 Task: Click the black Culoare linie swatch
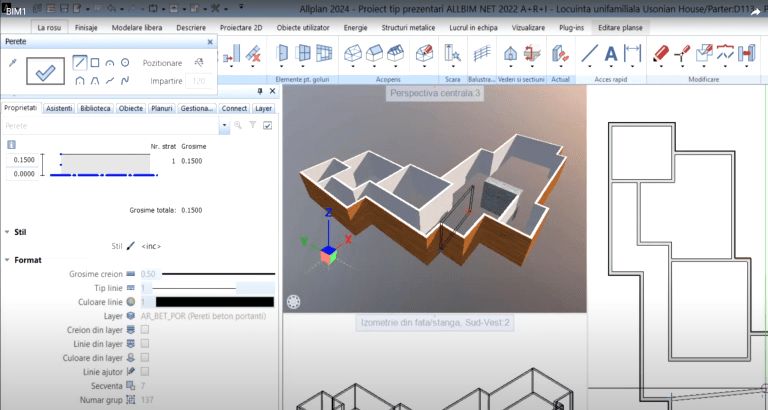(x=214, y=301)
